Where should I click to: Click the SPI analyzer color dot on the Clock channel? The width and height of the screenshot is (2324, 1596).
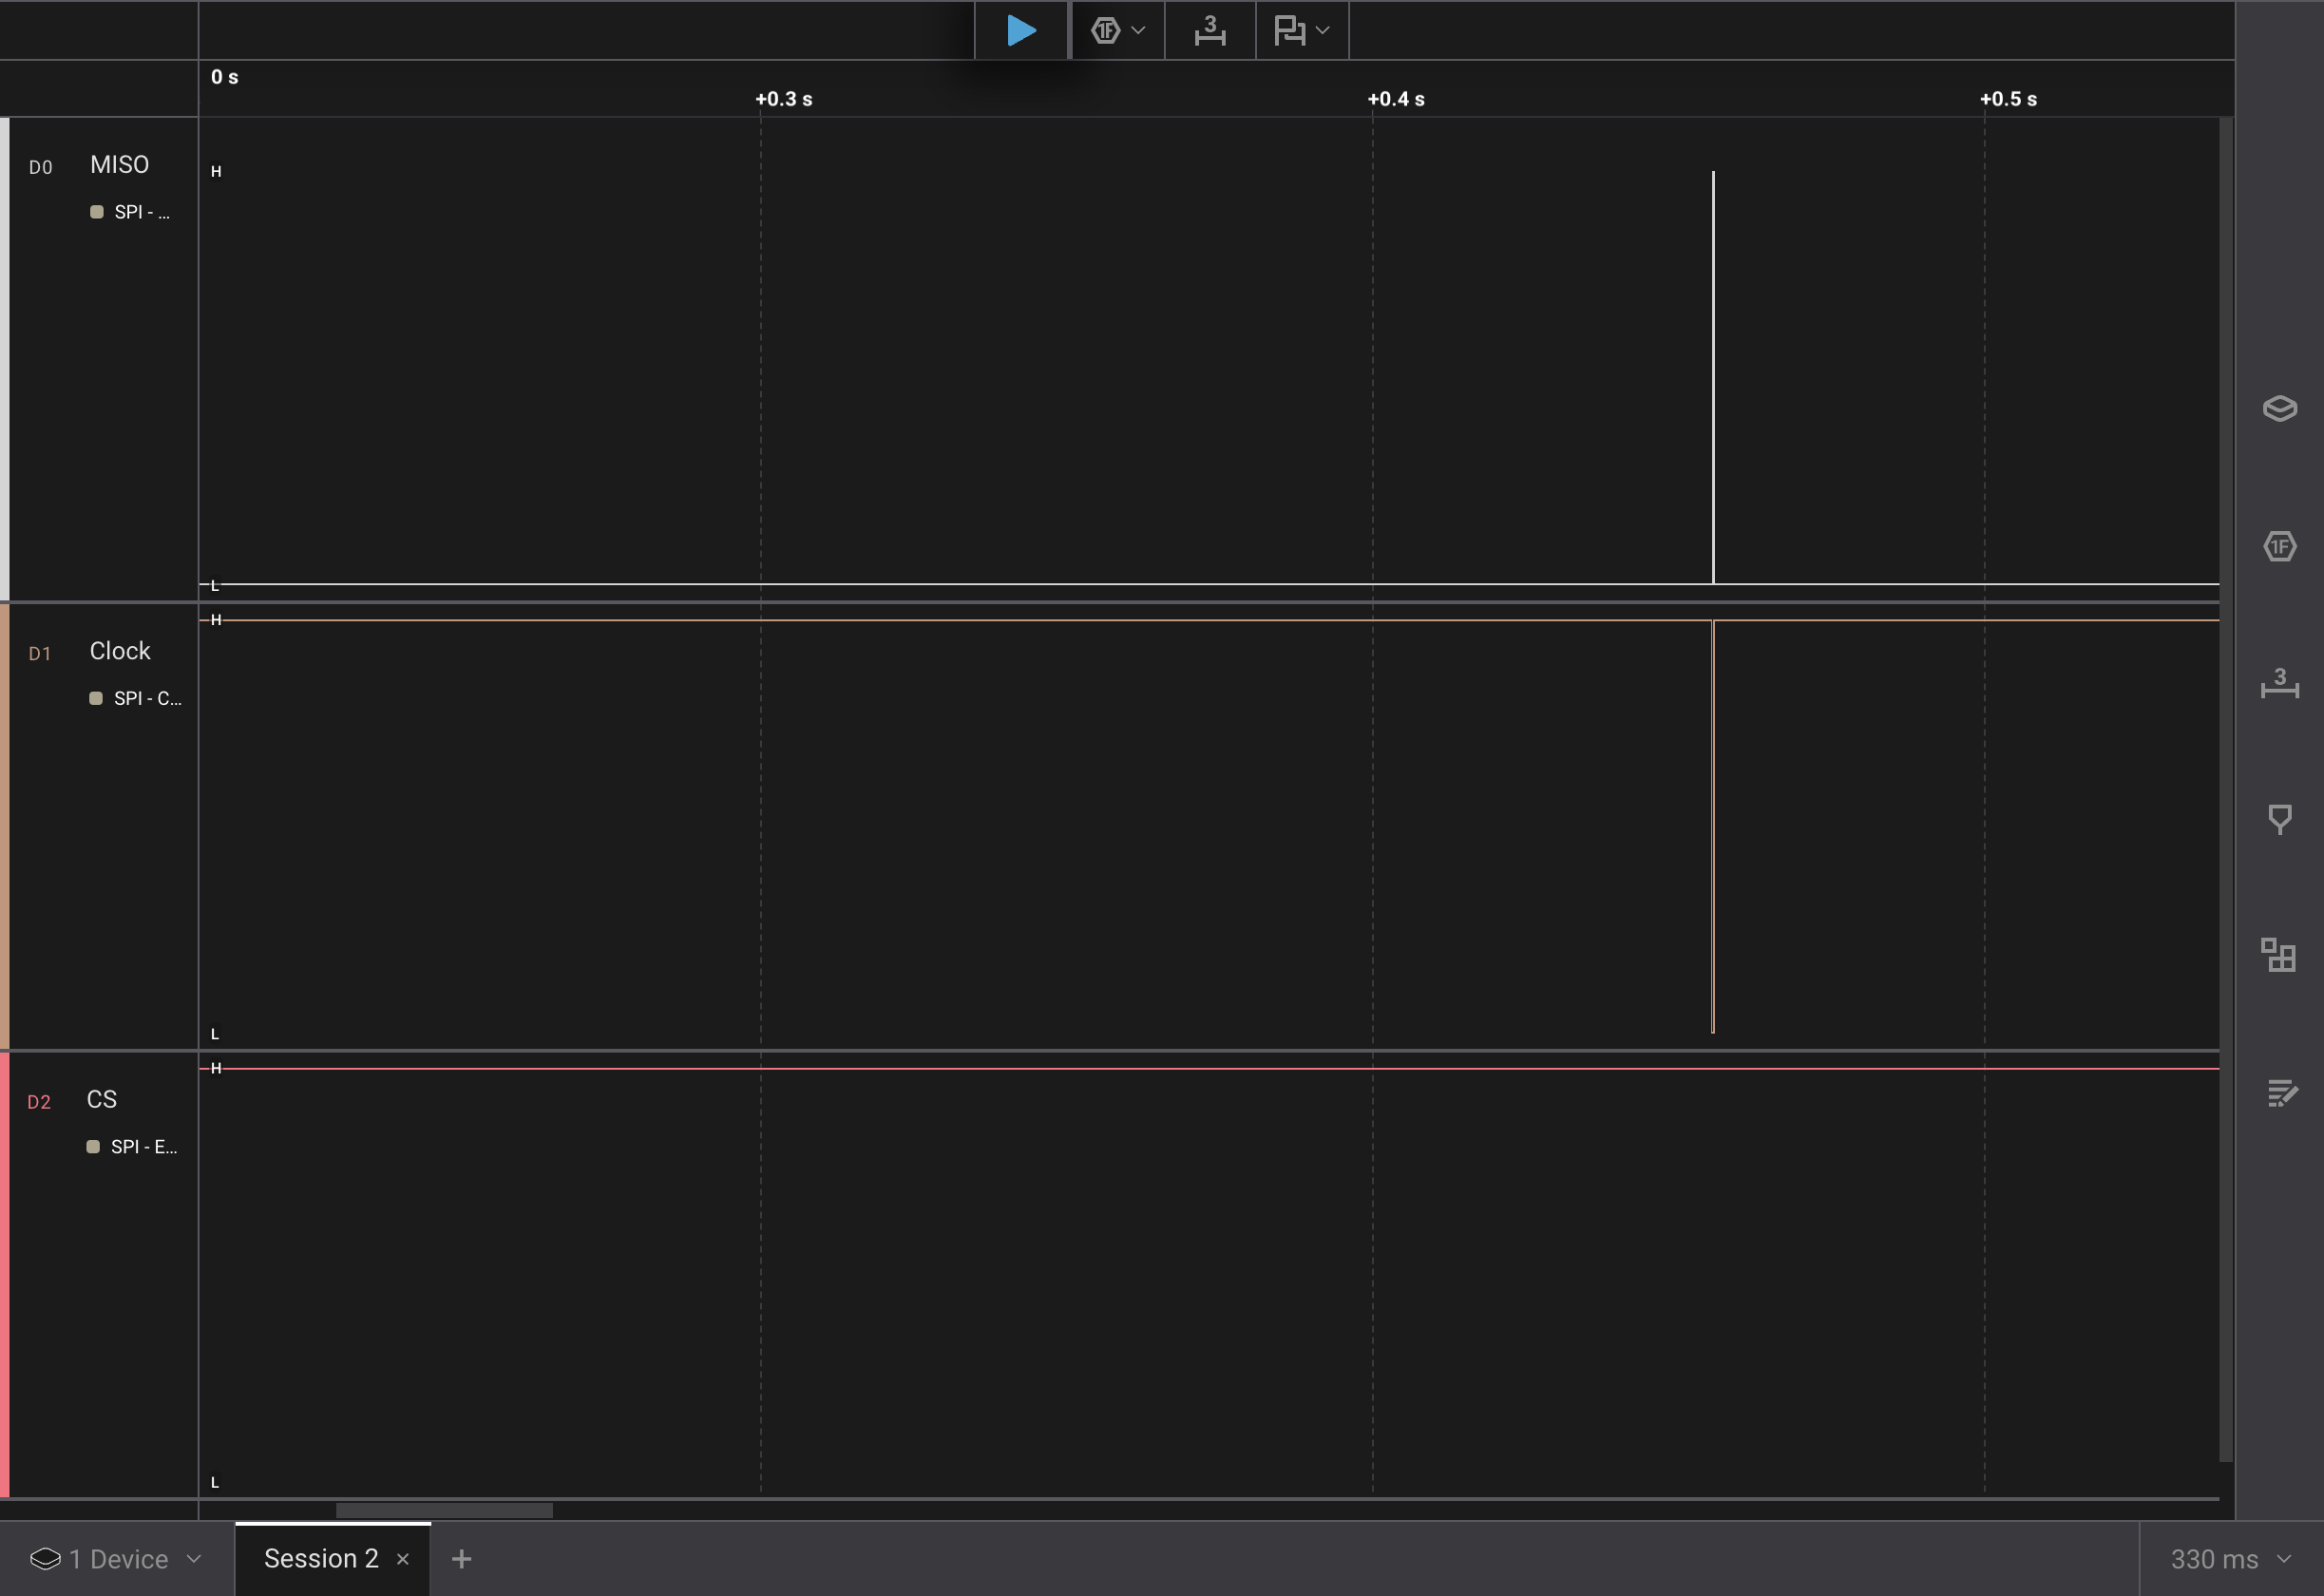(96, 698)
